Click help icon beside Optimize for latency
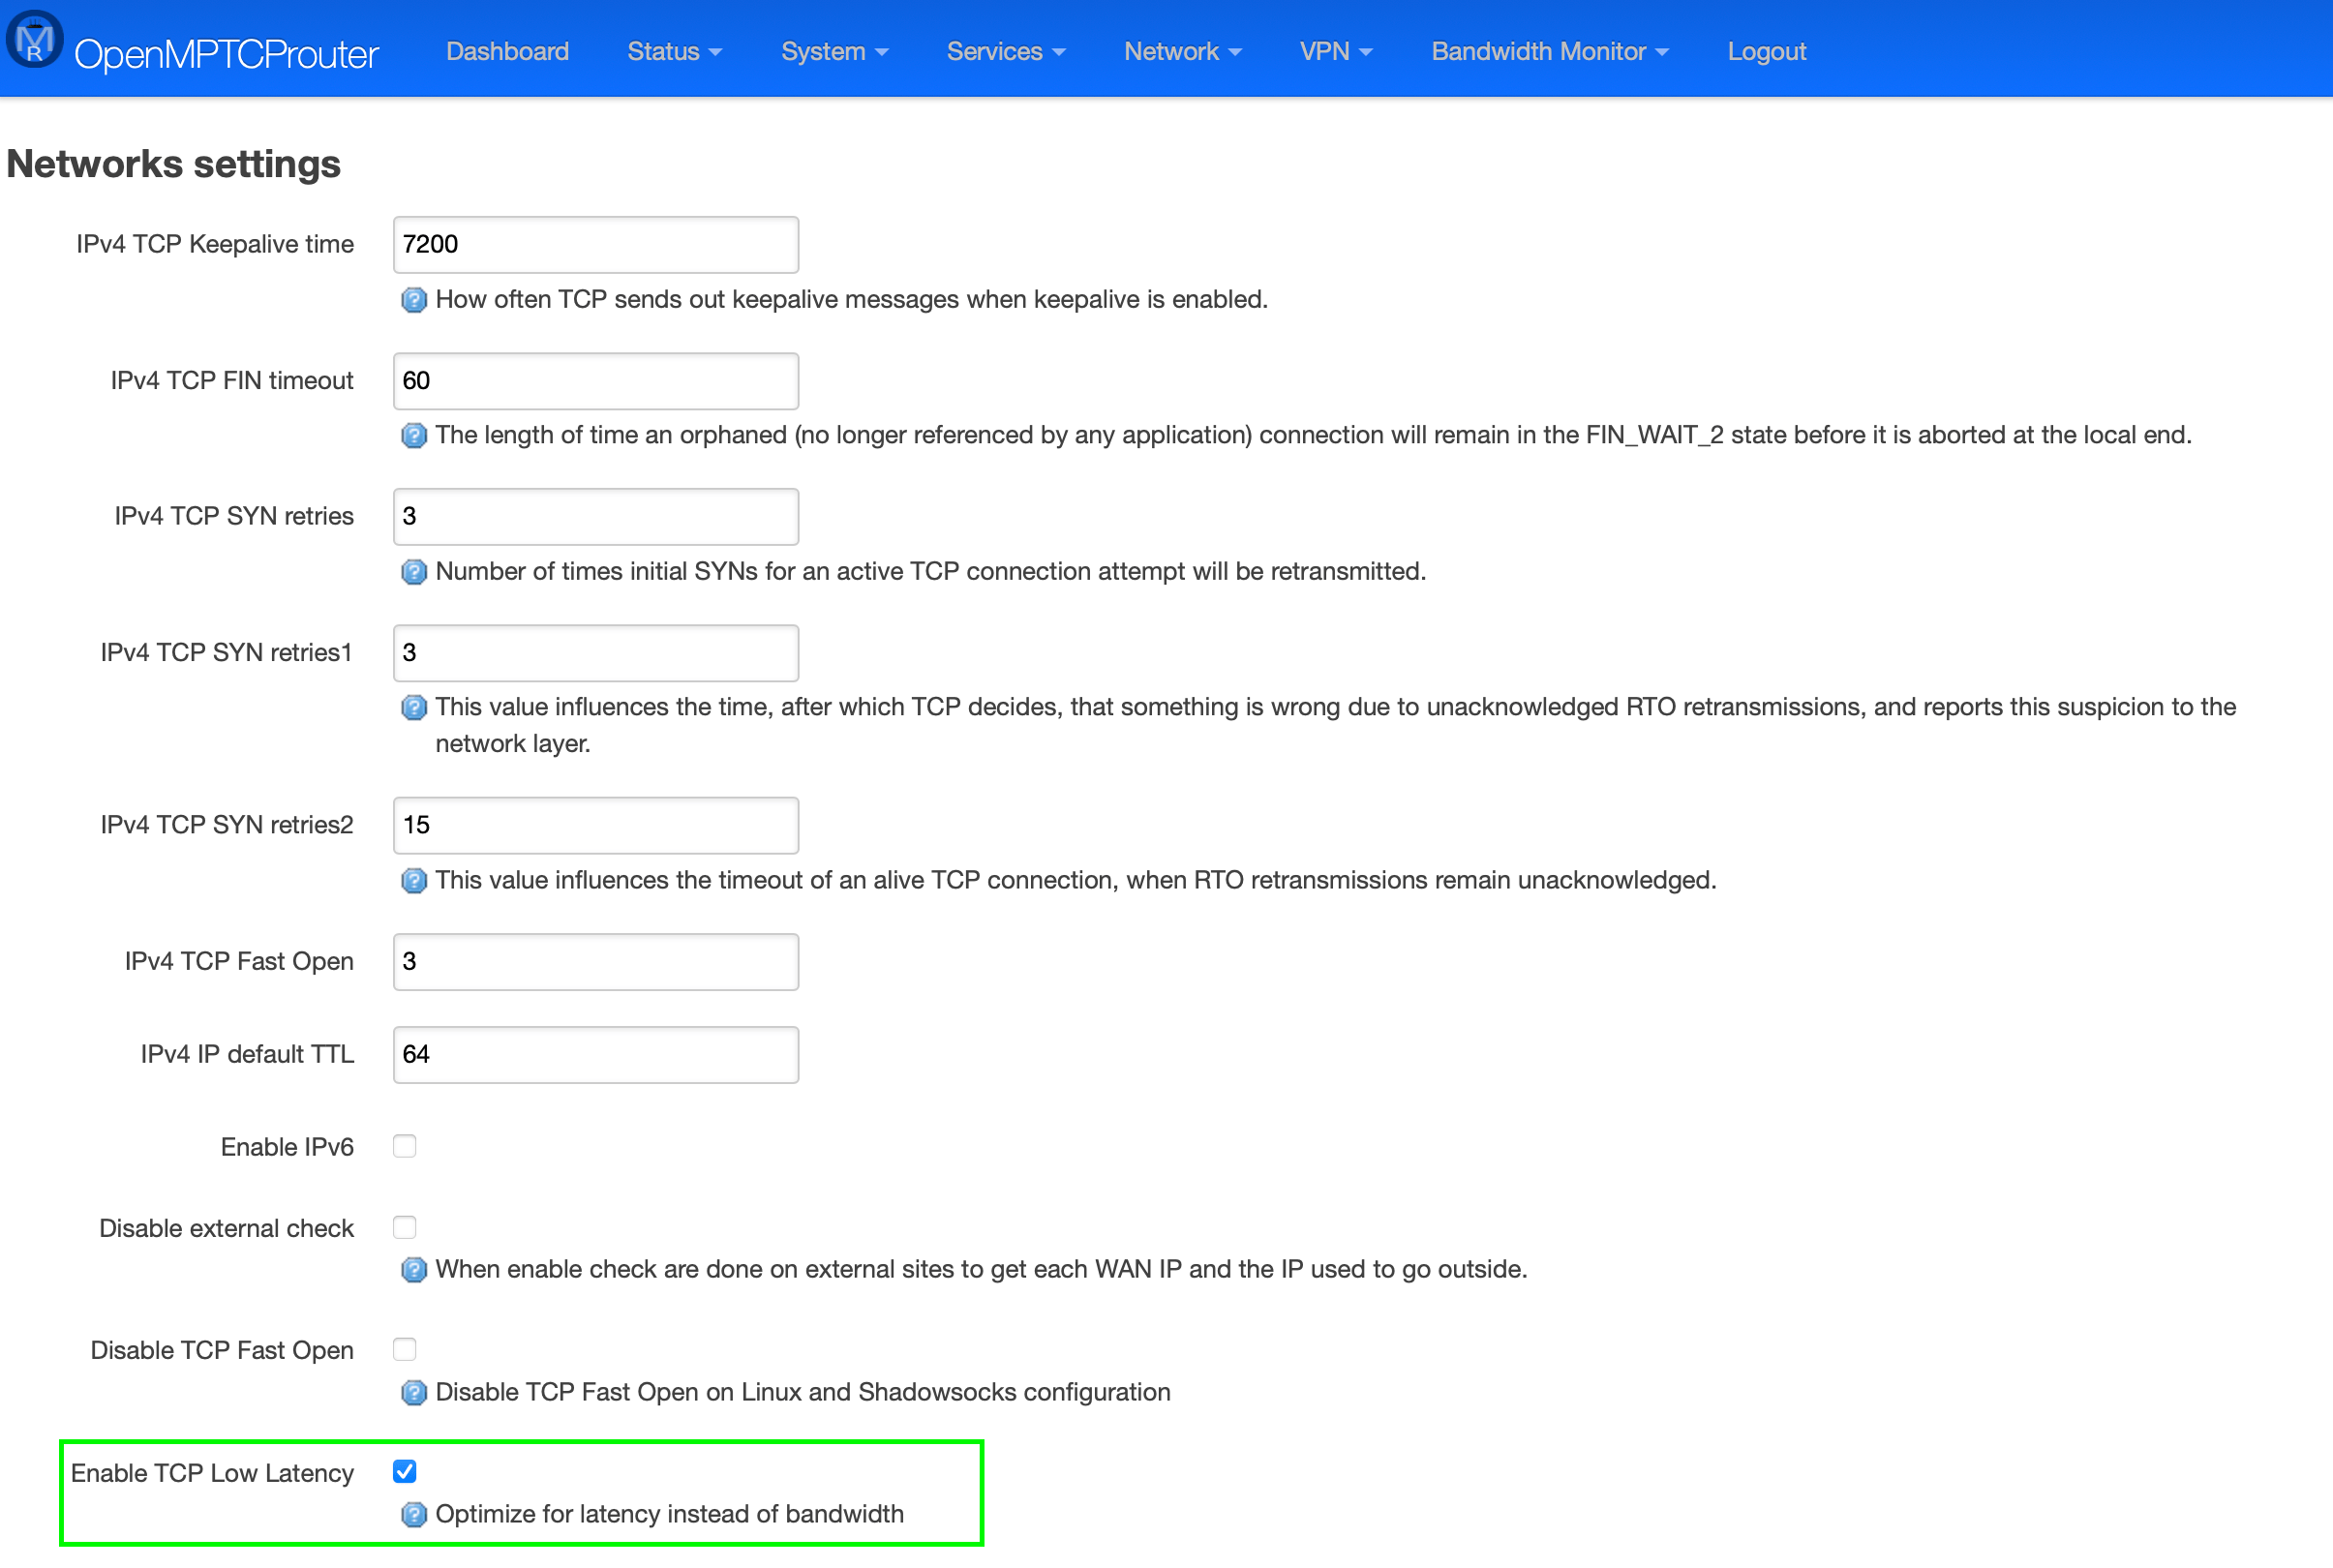This screenshot has width=2333, height=1568. coord(413,1515)
